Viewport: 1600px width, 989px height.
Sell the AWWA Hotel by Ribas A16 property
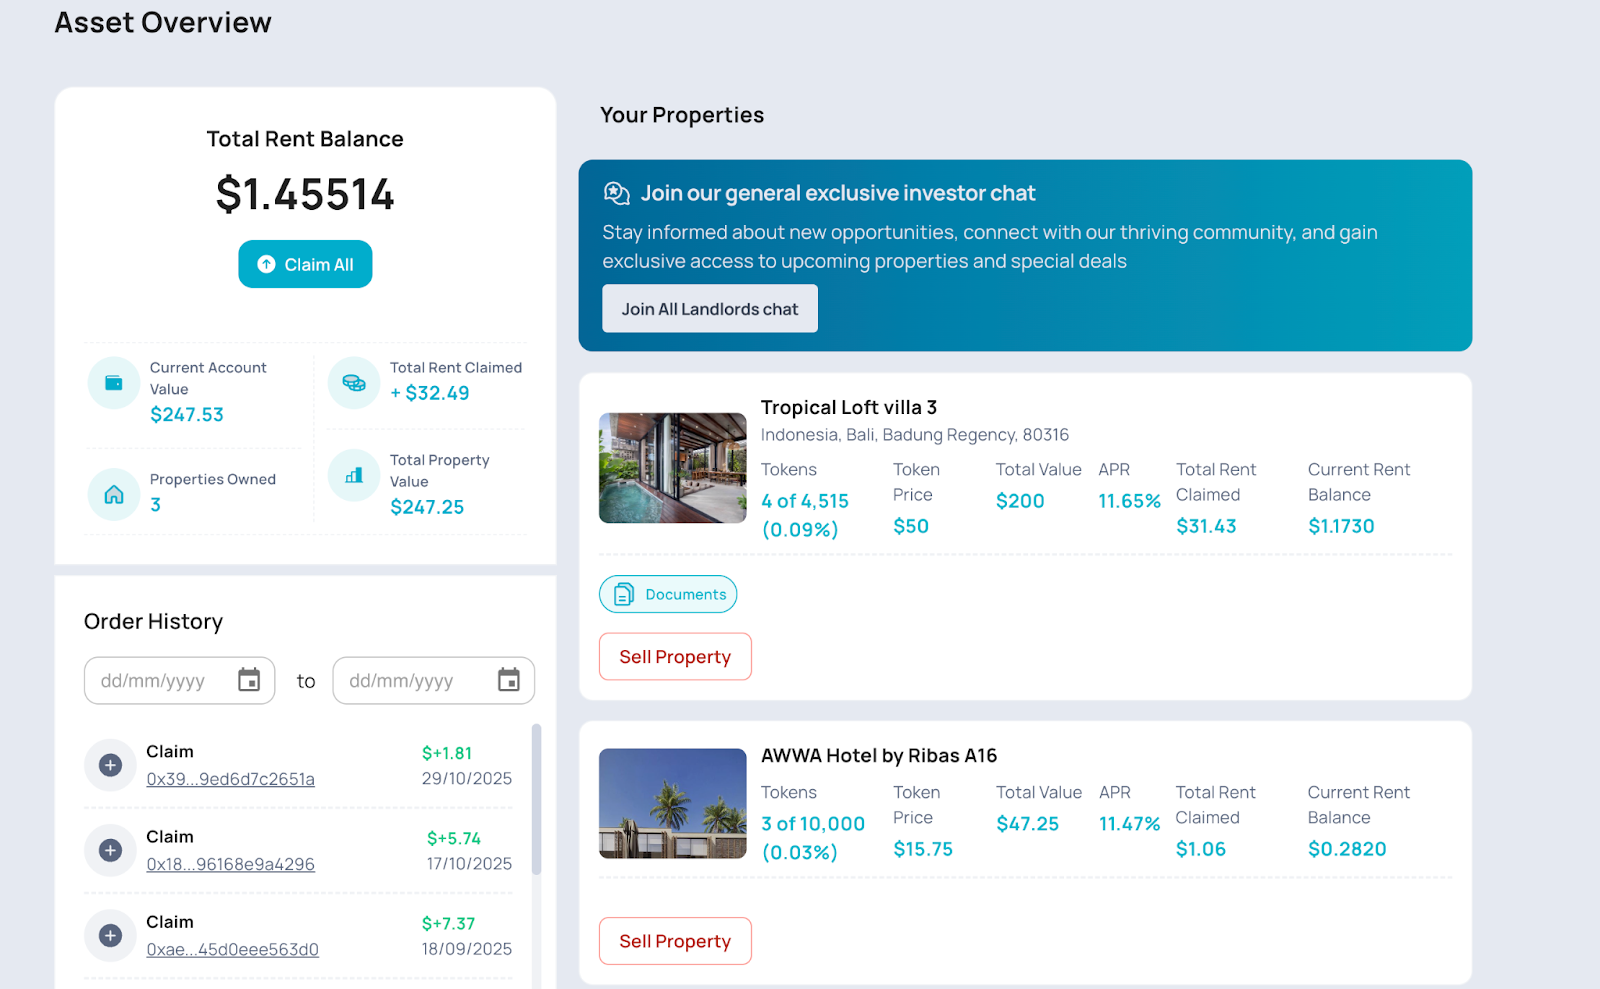[675, 941]
